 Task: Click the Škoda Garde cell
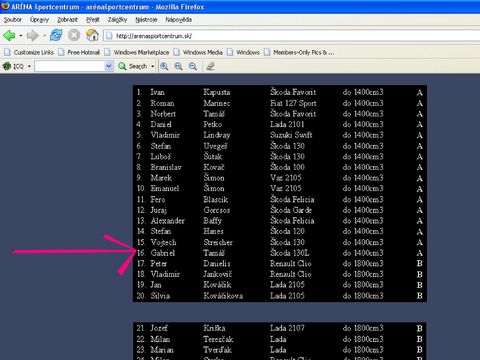[x=291, y=210]
